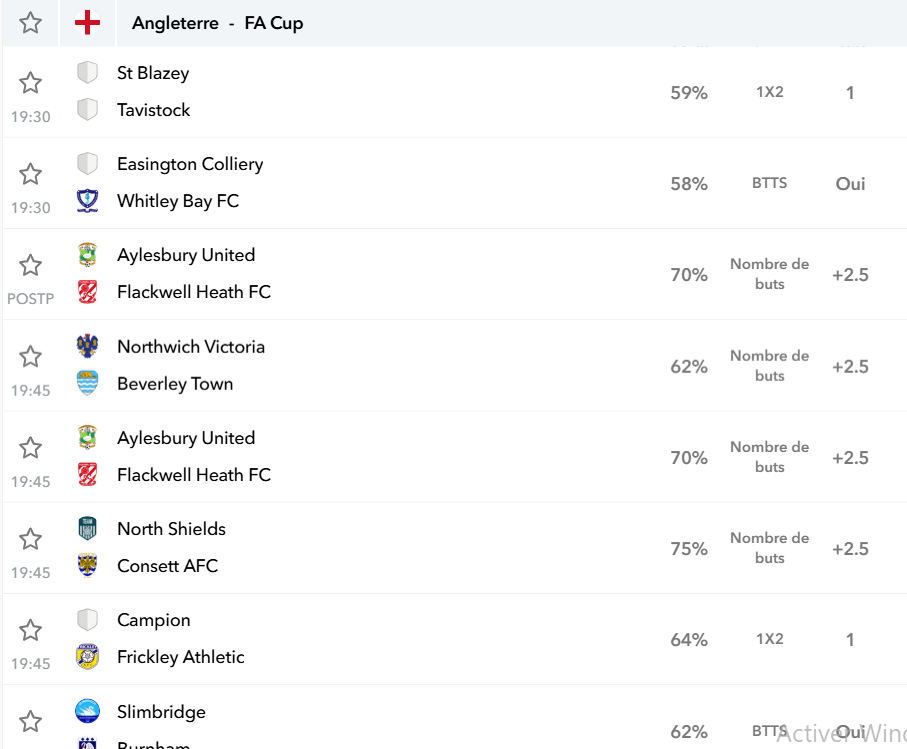This screenshot has width=907, height=749.
Task: Star the postponed Aylesbury United match
Action: (30, 265)
